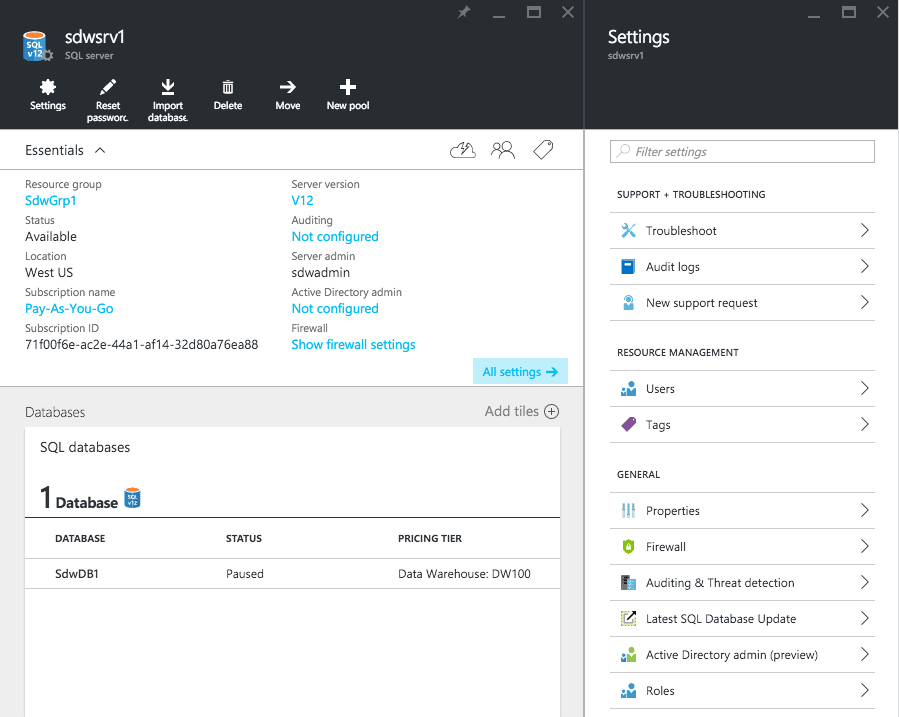Viewport: 899px width, 717px height.
Task: Click the Roles icon in Settings
Action: tap(628, 691)
